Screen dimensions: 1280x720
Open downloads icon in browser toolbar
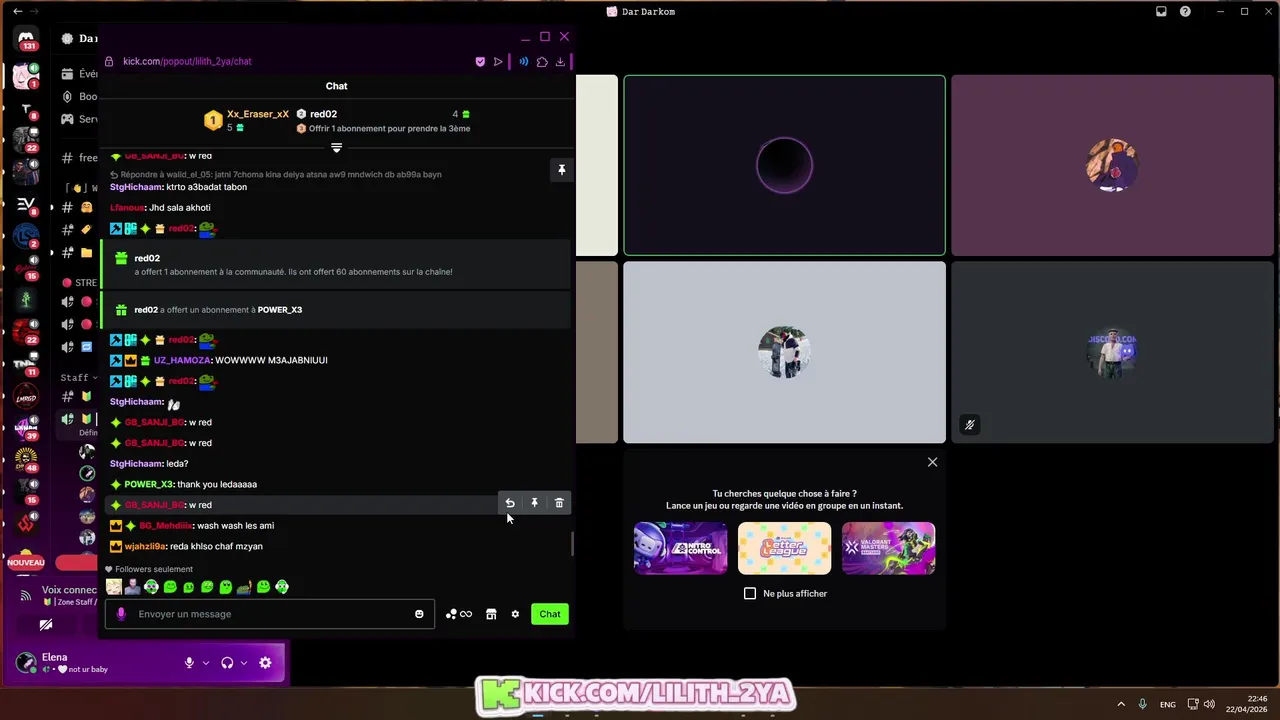point(560,62)
